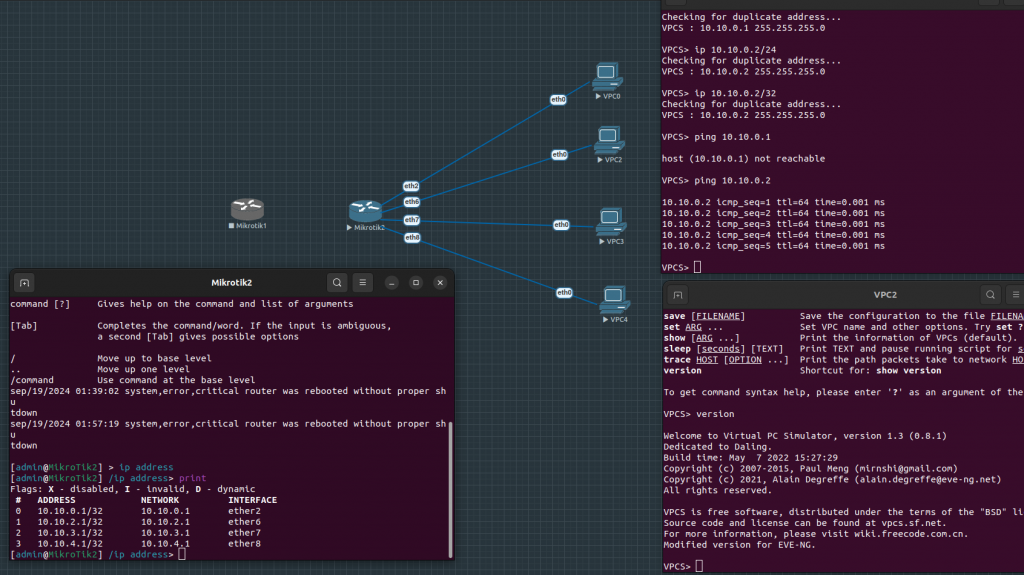Click interface ether6 in address list

click(244, 522)
